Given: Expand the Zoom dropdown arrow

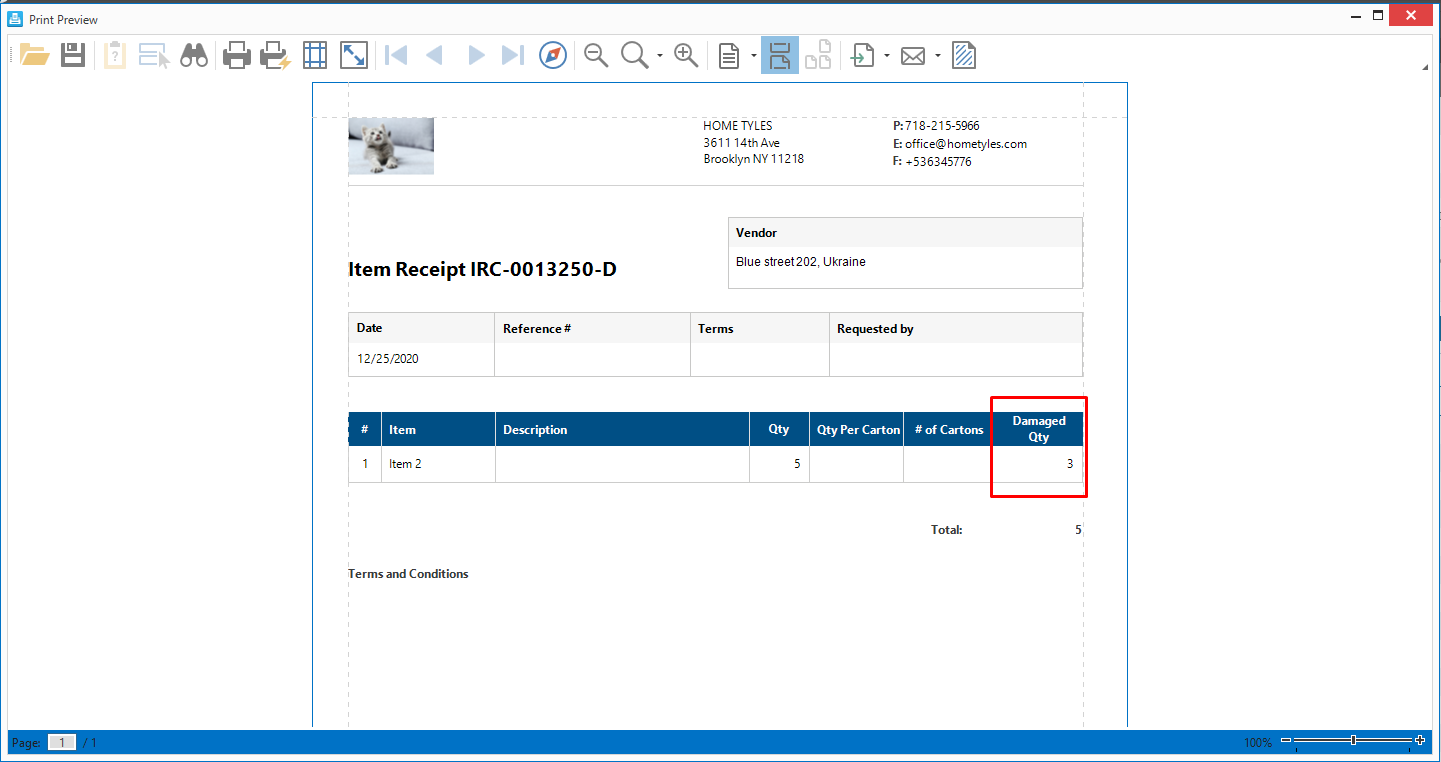Looking at the screenshot, I should (x=659, y=56).
